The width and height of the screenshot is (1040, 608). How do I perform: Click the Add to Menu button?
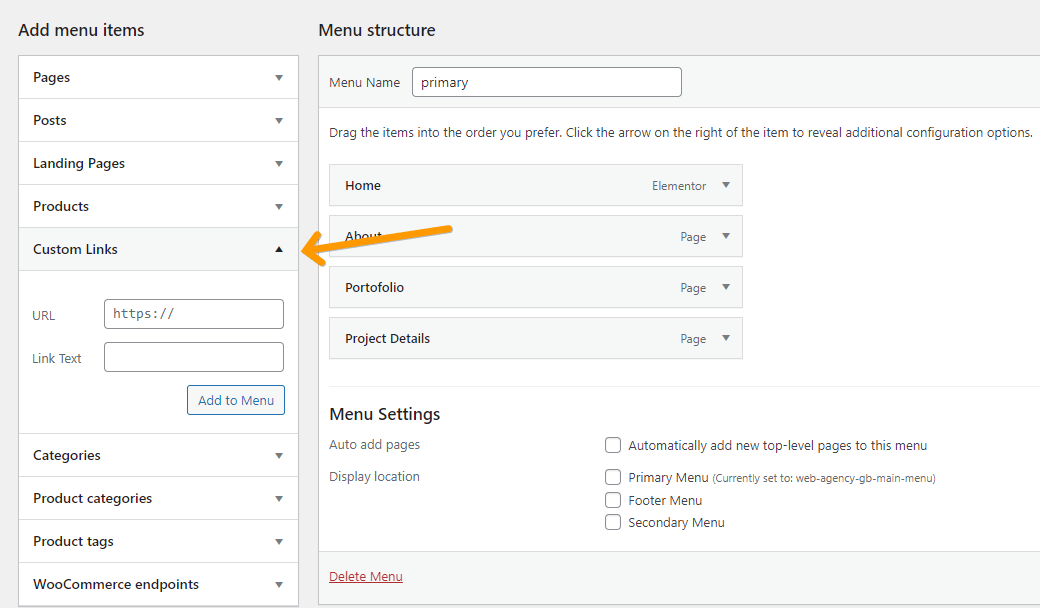pyautogui.click(x=236, y=400)
